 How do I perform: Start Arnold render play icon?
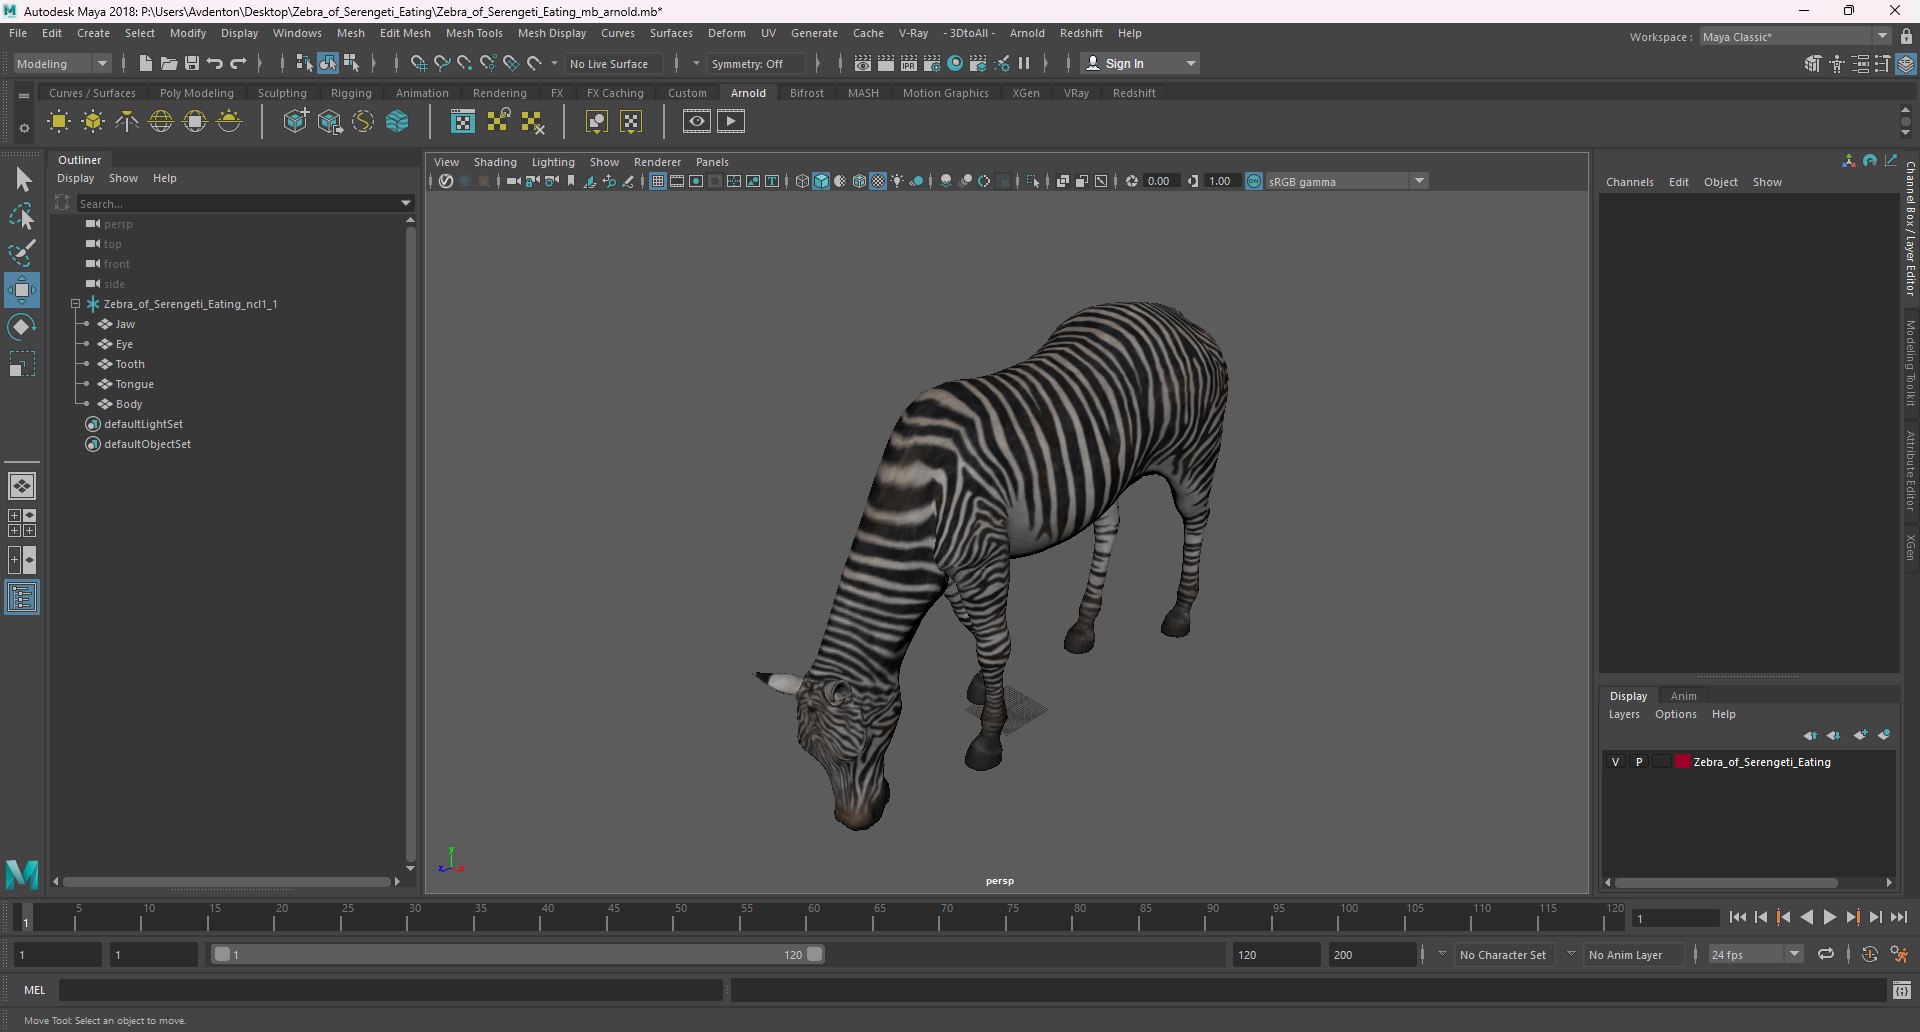[x=731, y=122]
